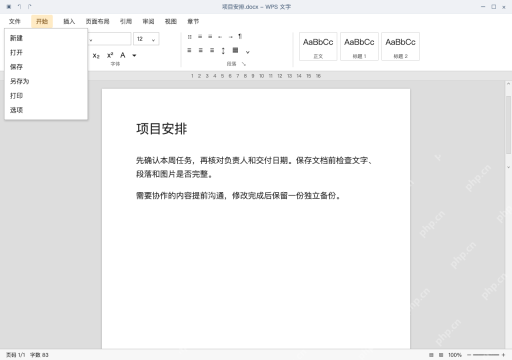Increase the paragraph indent
Image resolution: width=512 pixels, height=360 pixels.
(230, 37)
